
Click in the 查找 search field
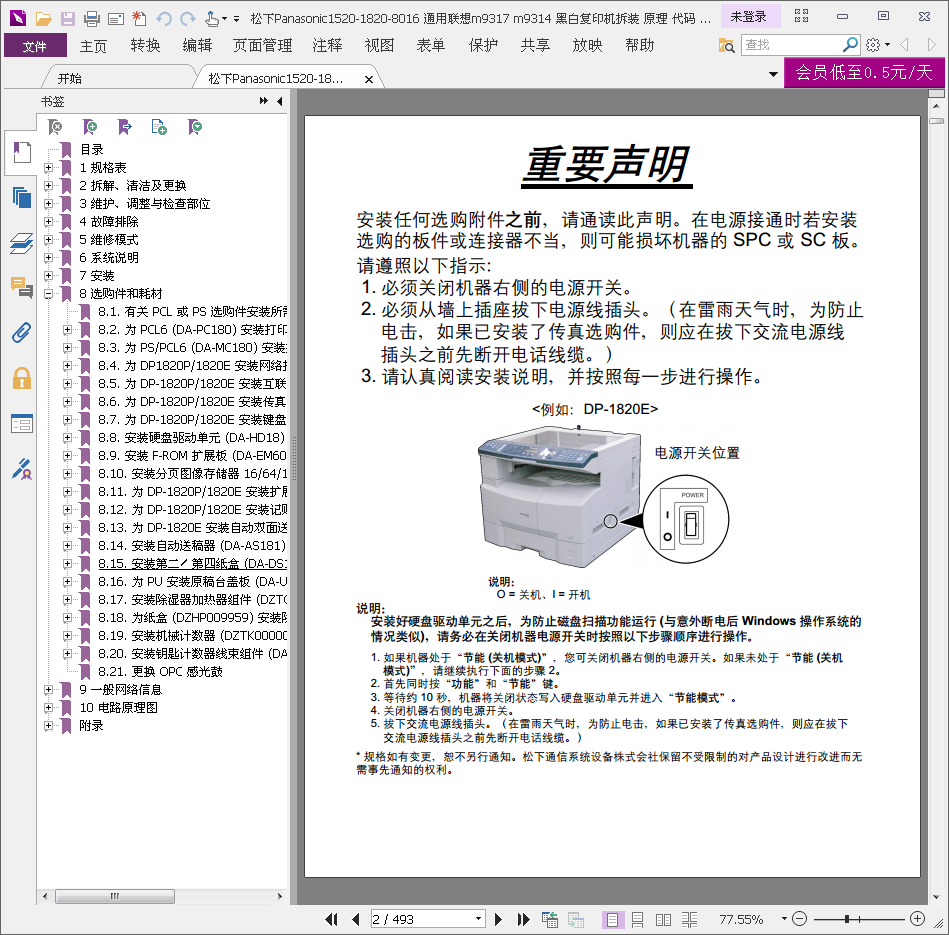[x=792, y=45]
